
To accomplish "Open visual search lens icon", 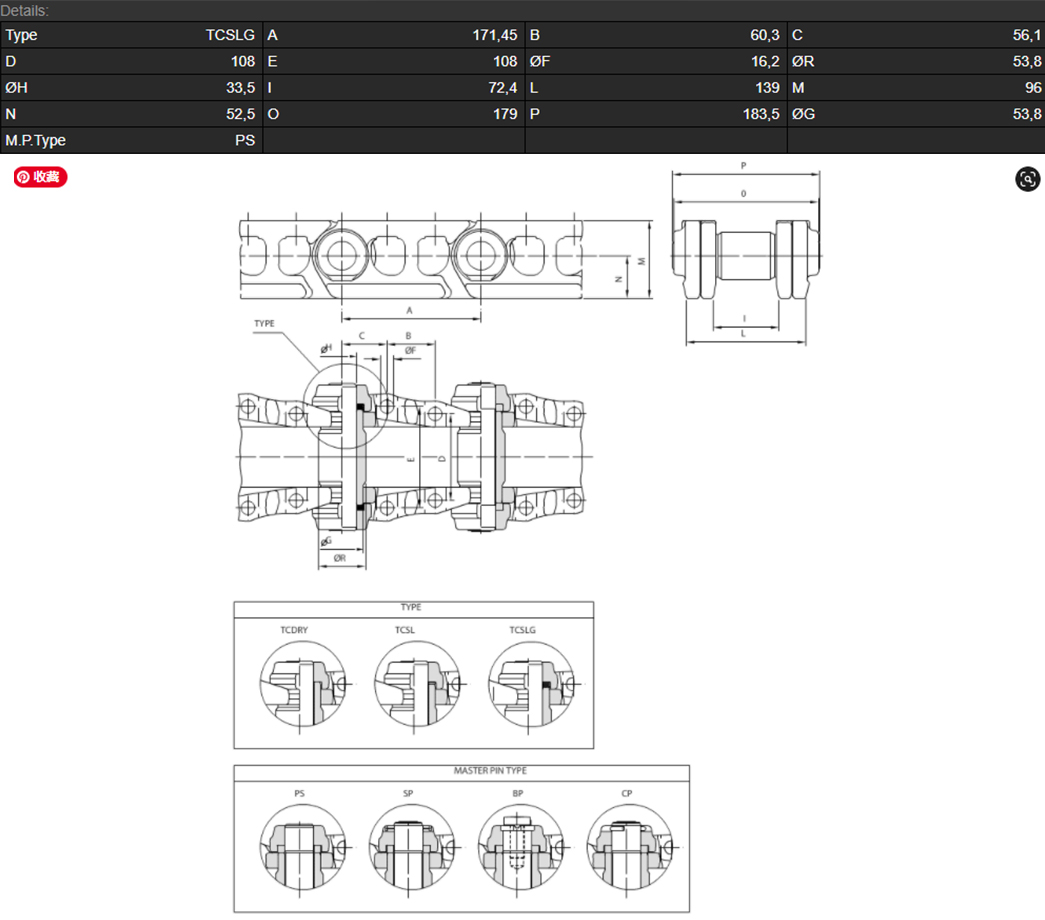I will pos(1027,179).
